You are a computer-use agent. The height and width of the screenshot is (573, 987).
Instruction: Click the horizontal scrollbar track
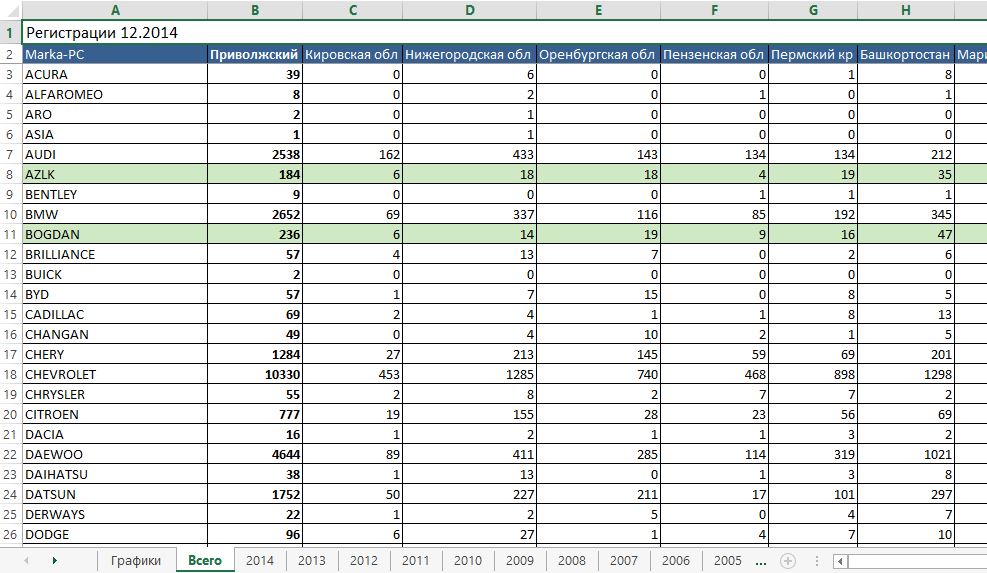(x=915, y=561)
